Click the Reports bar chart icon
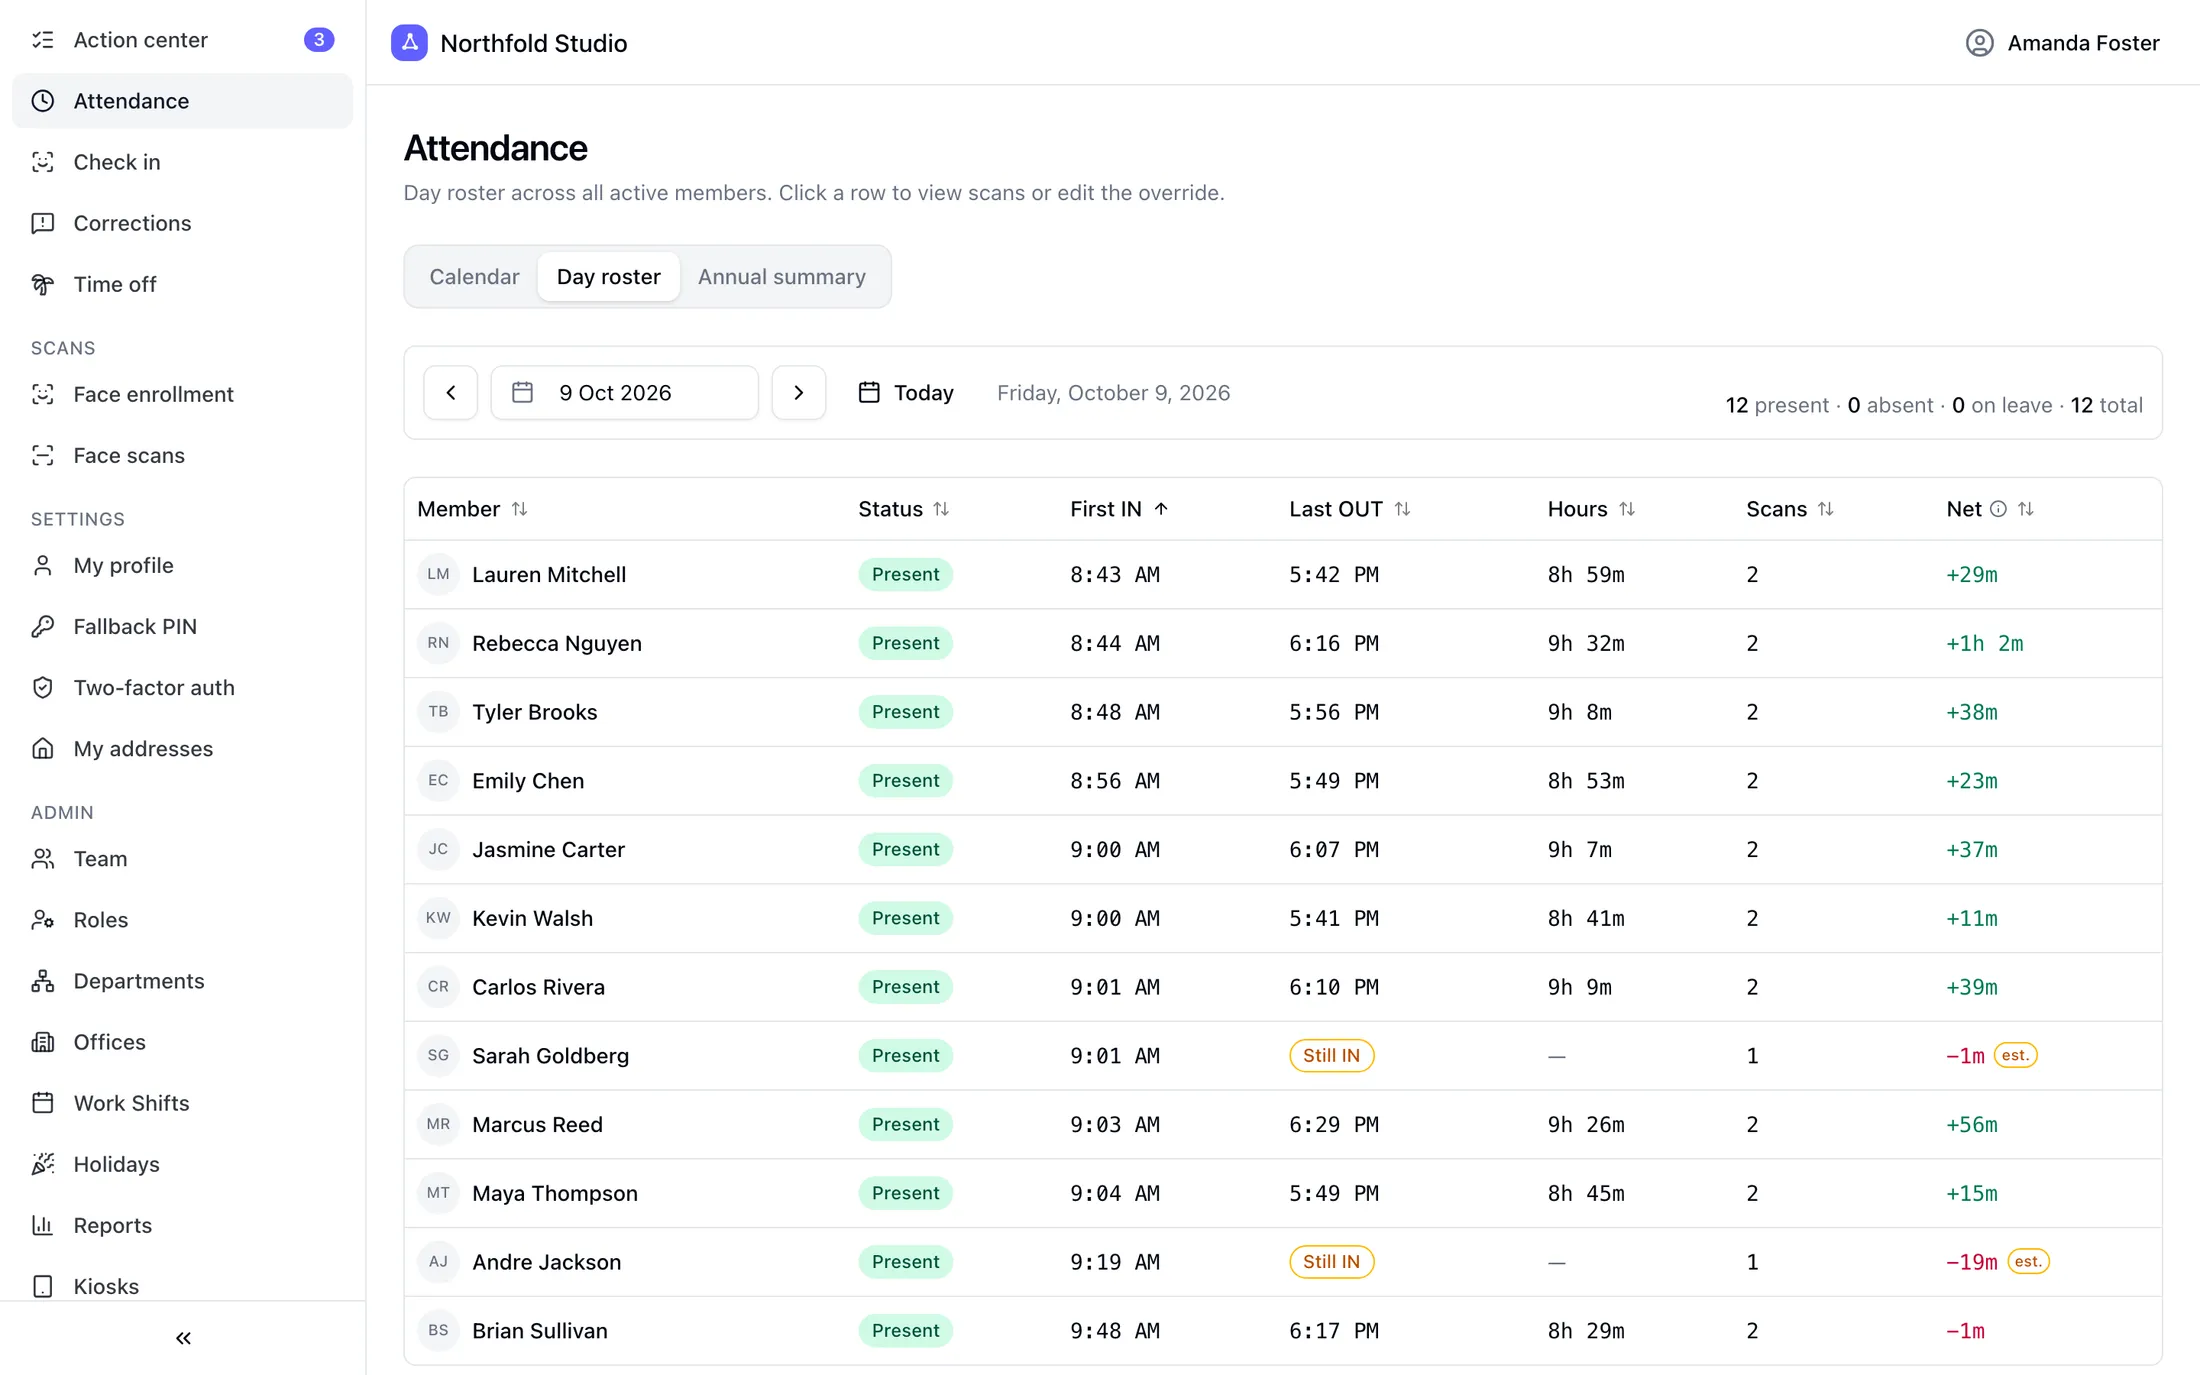This screenshot has height=1375, width=2200. tap(43, 1224)
